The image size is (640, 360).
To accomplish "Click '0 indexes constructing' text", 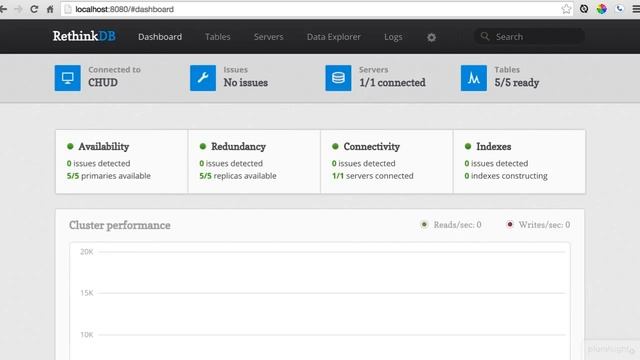I will tap(506, 176).
